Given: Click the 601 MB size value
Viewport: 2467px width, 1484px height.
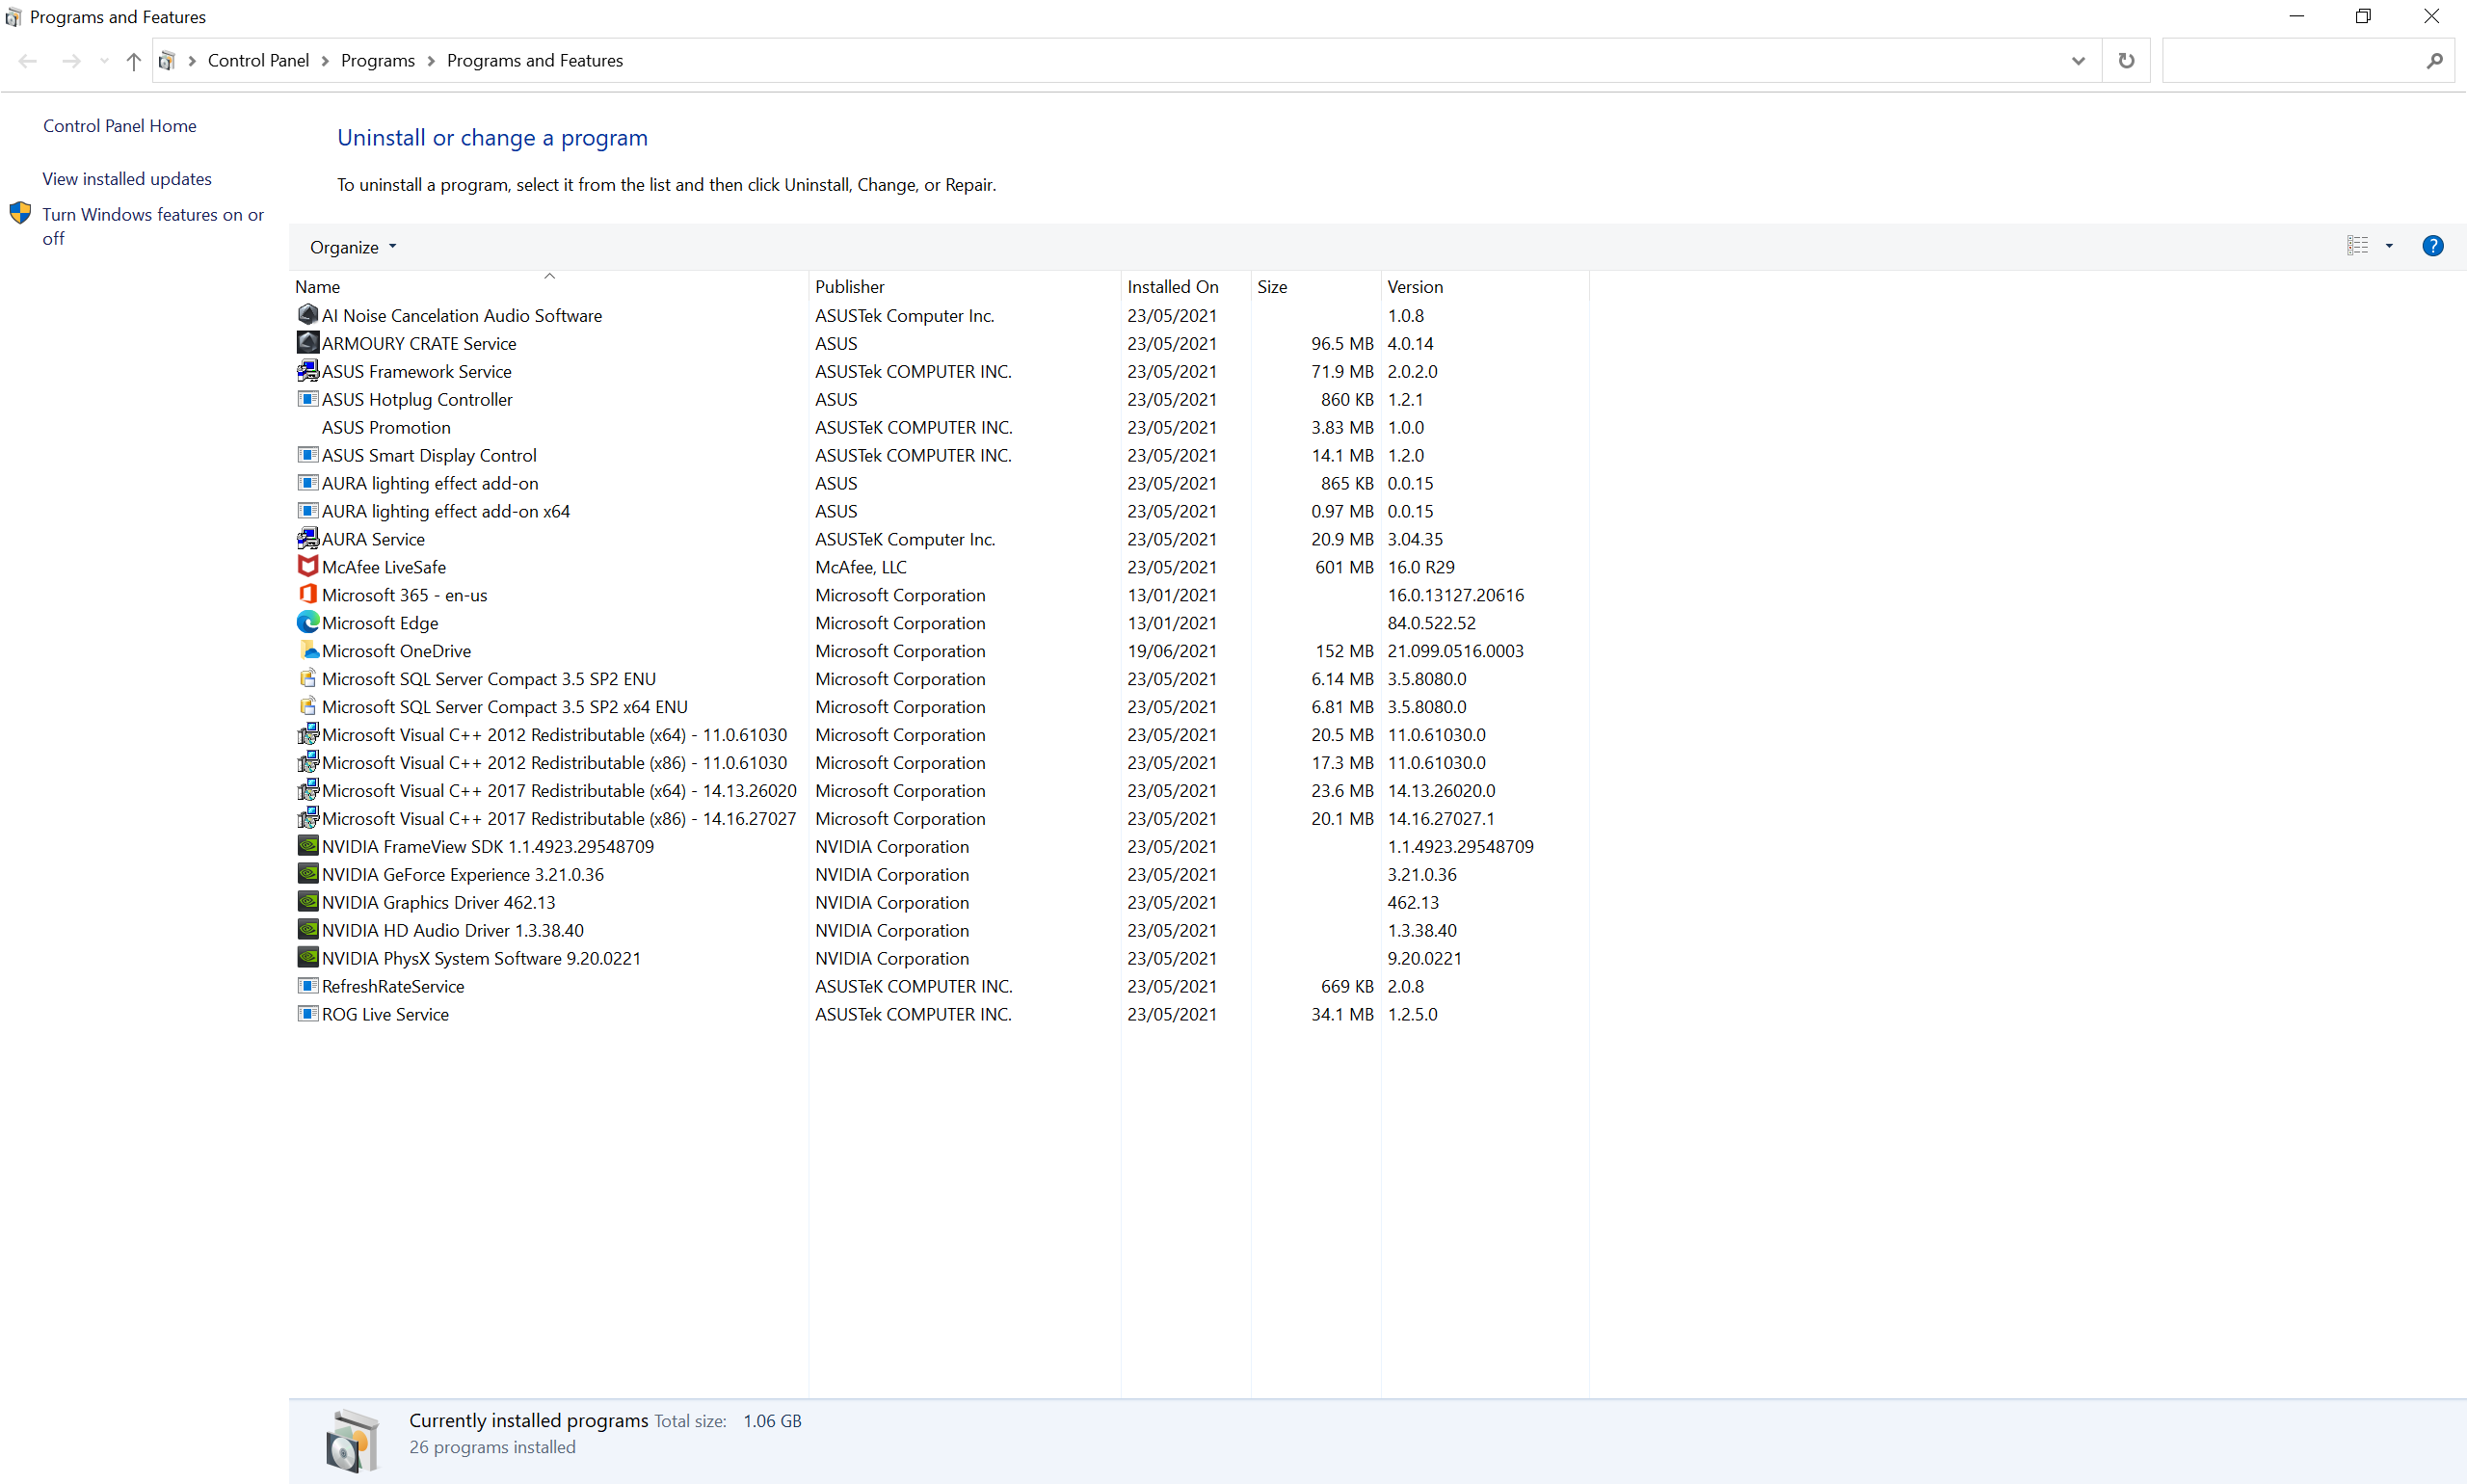Looking at the screenshot, I should (1344, 567).
